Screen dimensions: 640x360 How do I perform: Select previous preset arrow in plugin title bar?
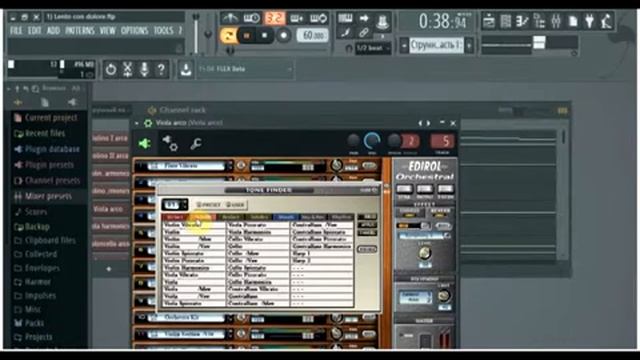pos(420,123)
